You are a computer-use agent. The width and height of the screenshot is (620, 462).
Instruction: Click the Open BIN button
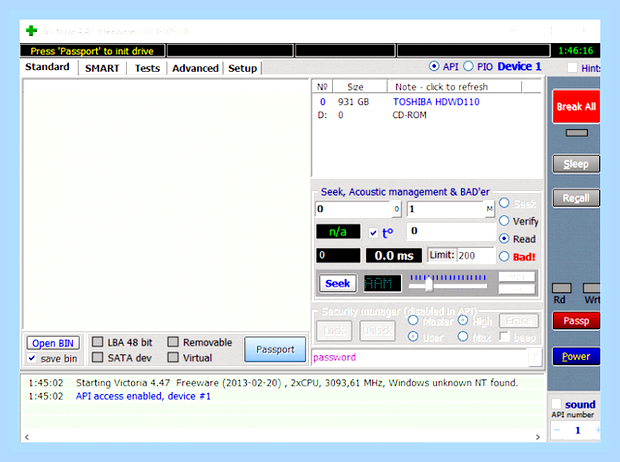tap(53, 343)
